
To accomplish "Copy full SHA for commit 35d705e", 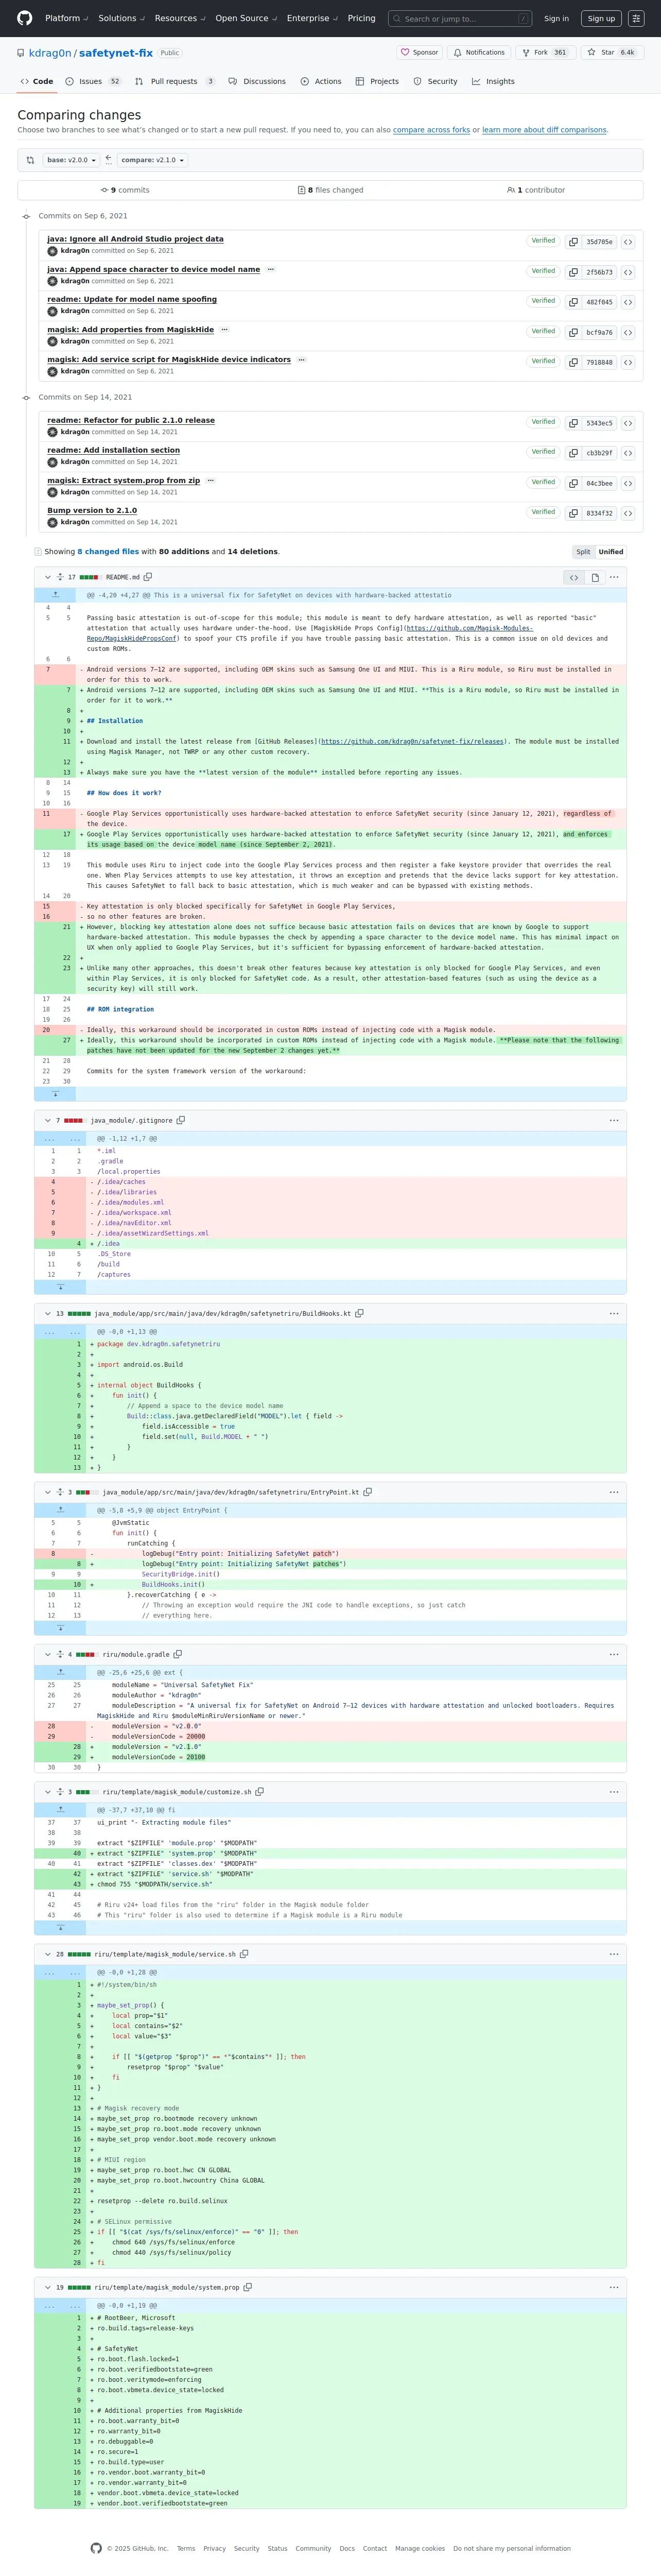I will tap(573, 242).
